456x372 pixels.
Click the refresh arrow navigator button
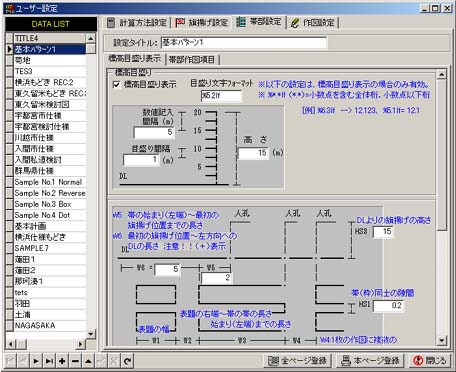[x=127, y=361]
